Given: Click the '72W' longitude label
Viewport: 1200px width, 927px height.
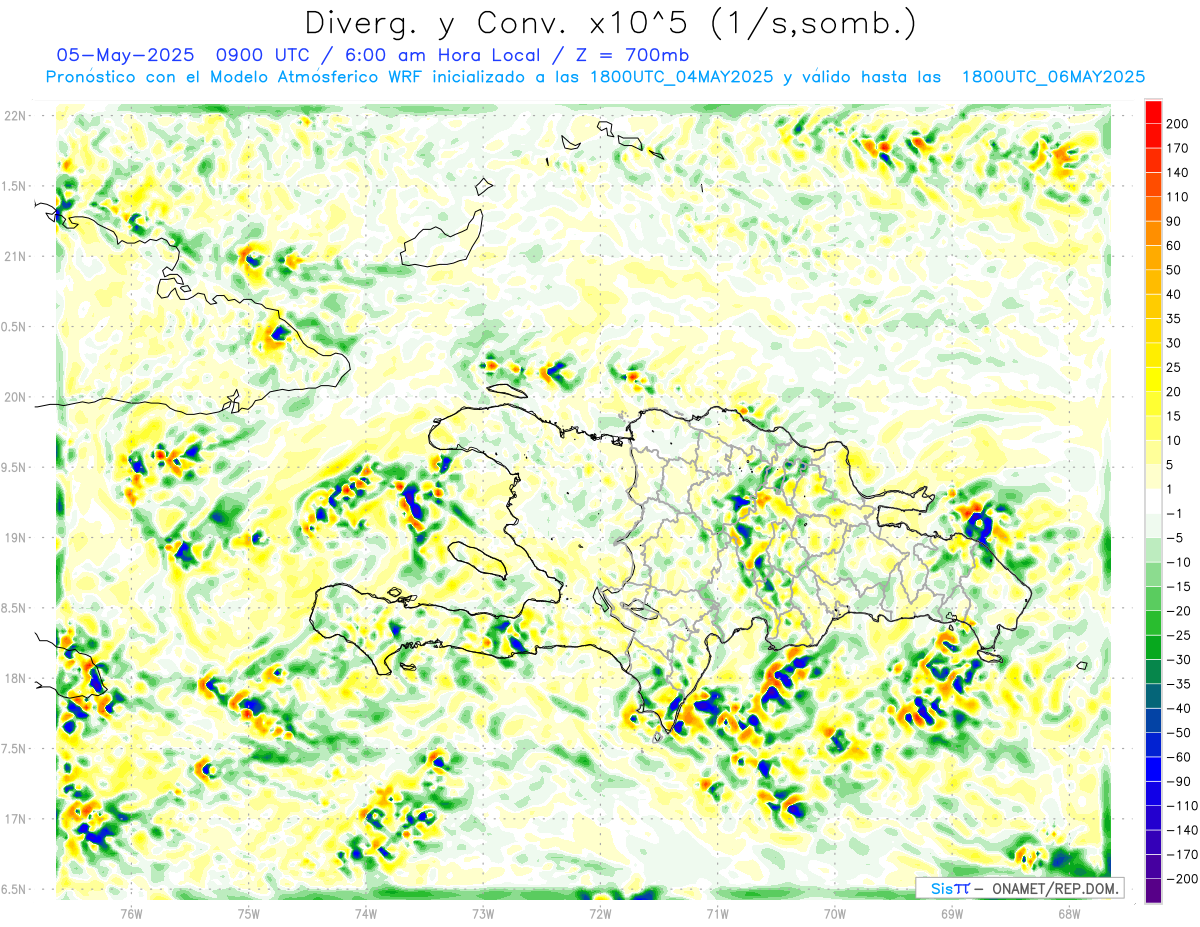Looking at the screenshot, I should (600, 914).
